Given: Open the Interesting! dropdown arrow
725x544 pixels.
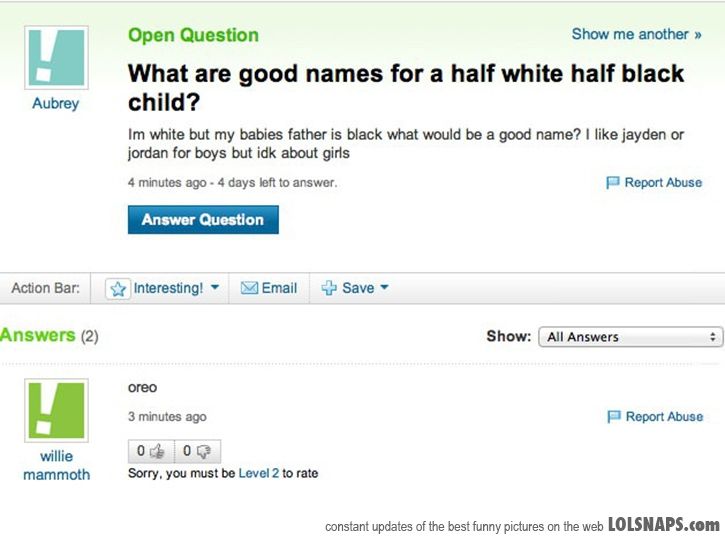Looking at the screenshot, I should click(213, 288).
